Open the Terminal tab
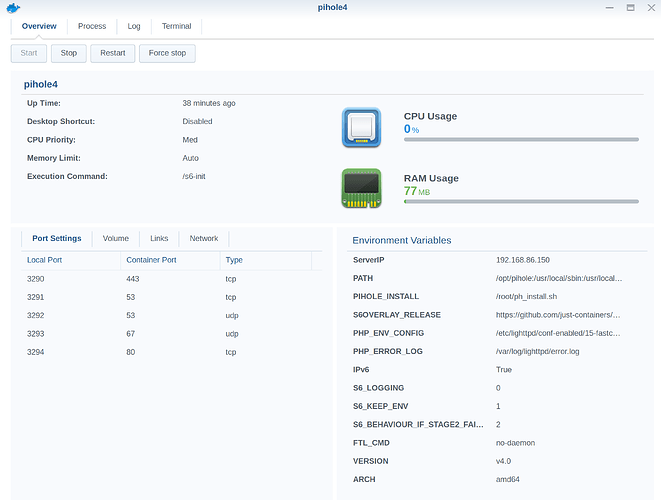The image size is (661, 500). (176, 26)
